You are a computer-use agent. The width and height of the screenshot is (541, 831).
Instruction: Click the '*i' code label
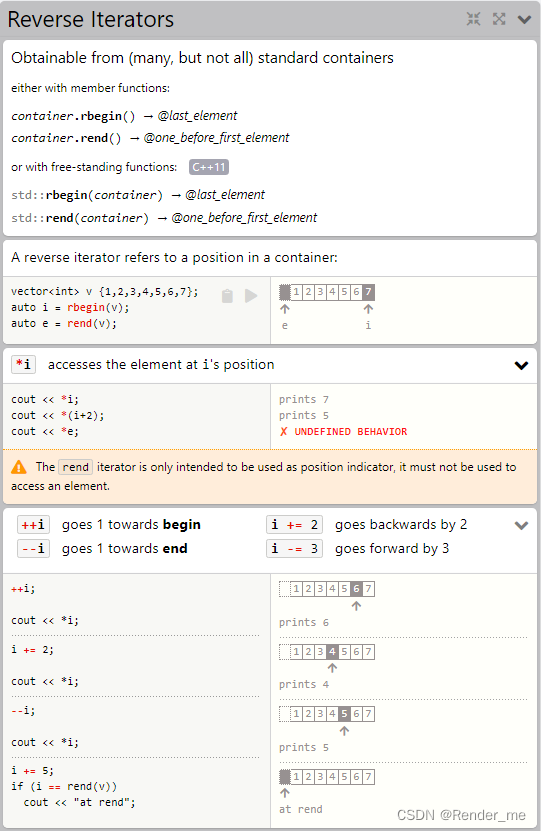pos(24,365)
